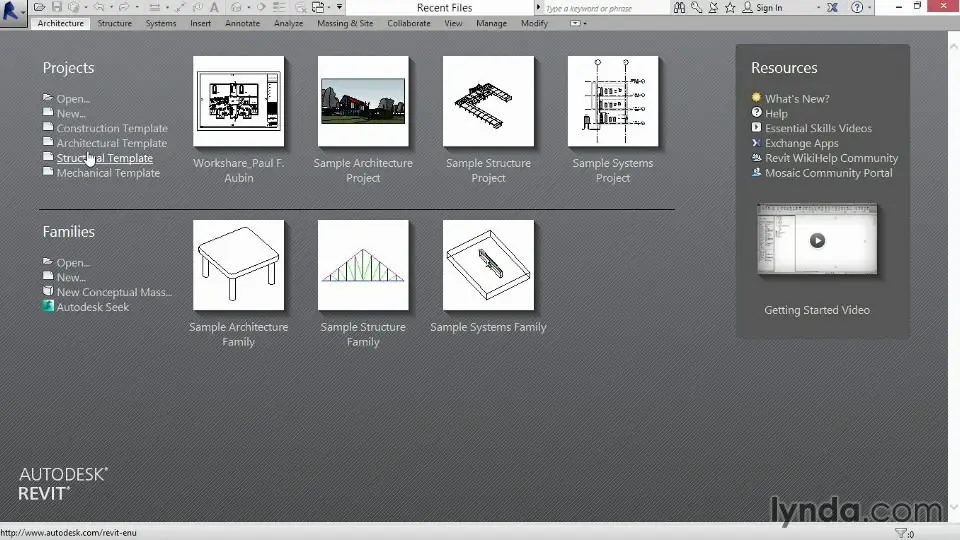
Task: Expand the Measure tool dropdown arrow
Action: [167, 7]
